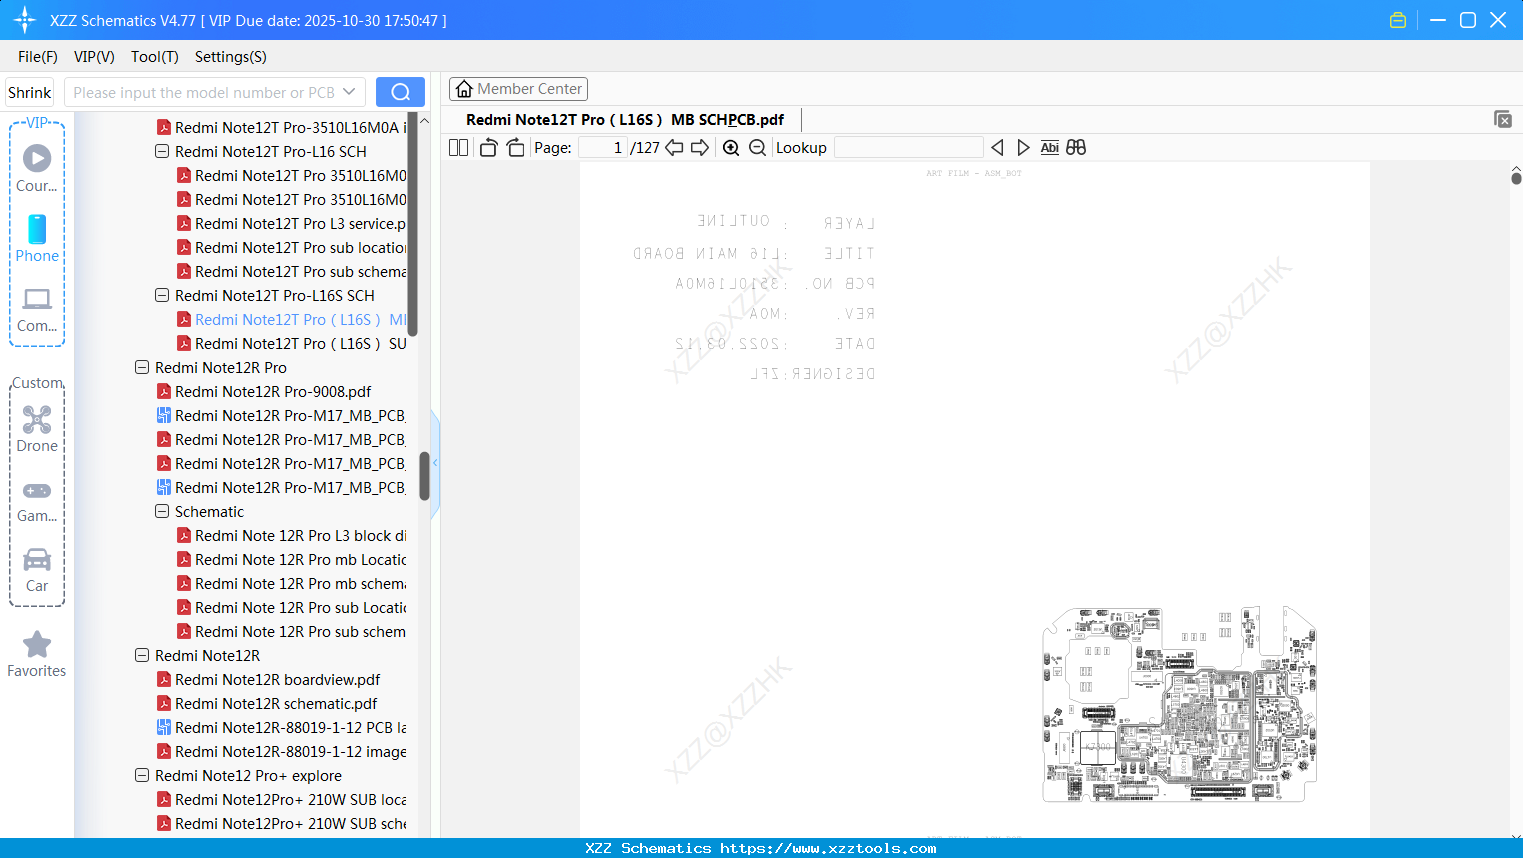Image resolution: width=1523 pixels, height=858 pixels.
Task: Select the Car category icon
Action: coord(37,570)
